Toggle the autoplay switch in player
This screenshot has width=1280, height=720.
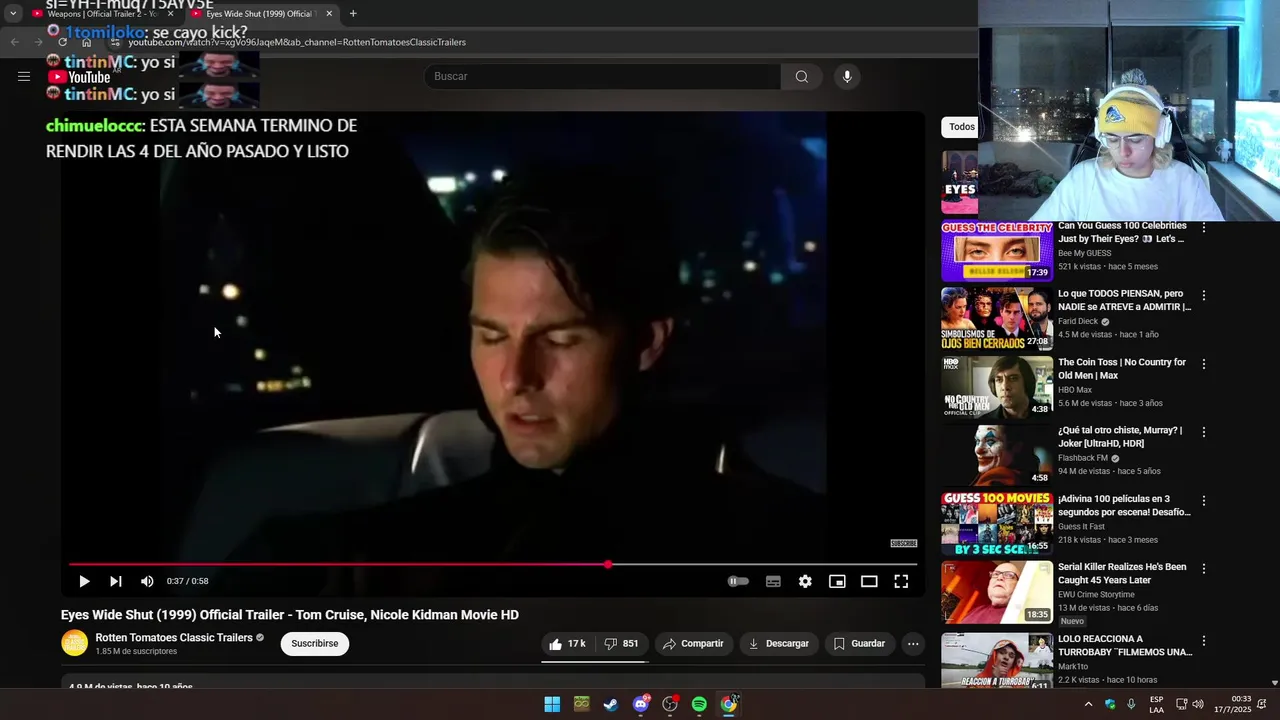tap(738, 581)
